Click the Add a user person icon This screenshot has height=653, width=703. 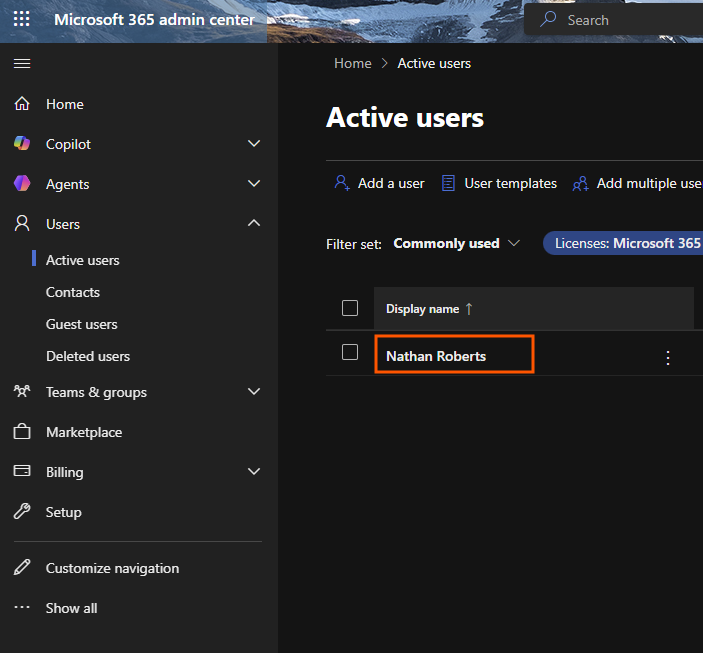(x=342, y=183)
